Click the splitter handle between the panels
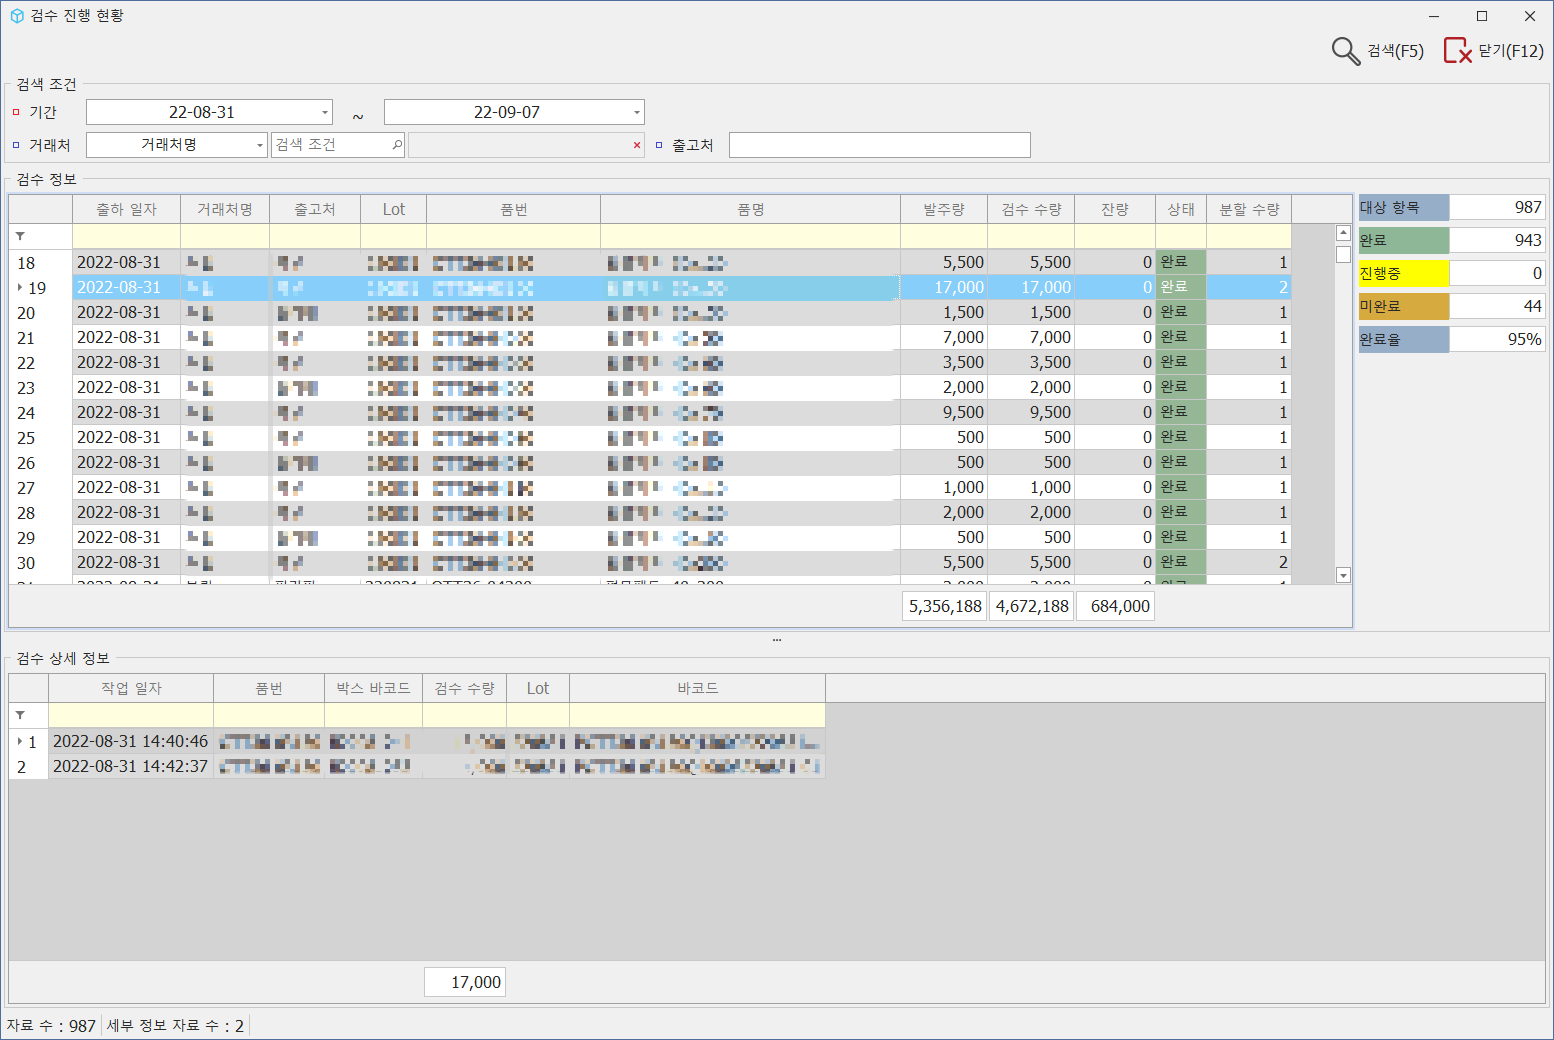The image size is (1554, 1040). tap(777, 640)
